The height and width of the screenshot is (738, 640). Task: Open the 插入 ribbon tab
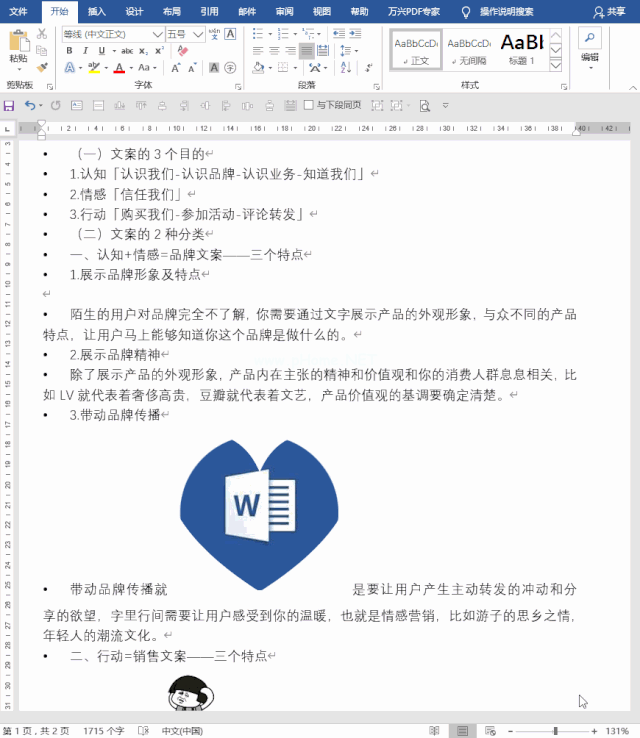pos(96,12)
